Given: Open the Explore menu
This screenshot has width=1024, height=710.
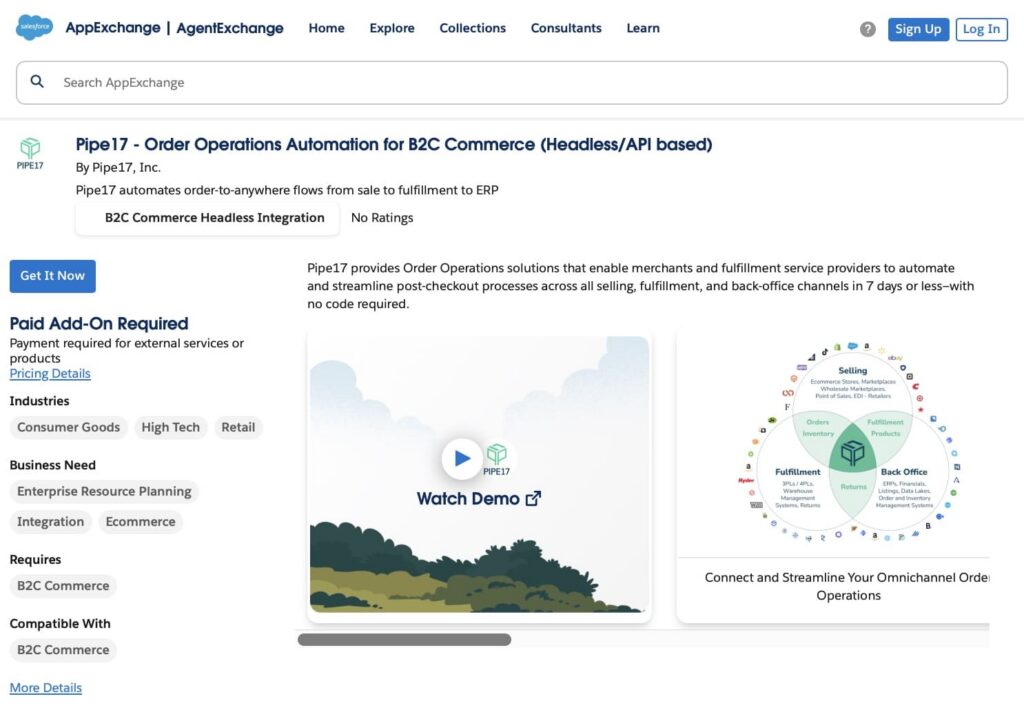Looking at the screenshot, I should (x=391, y=29).
